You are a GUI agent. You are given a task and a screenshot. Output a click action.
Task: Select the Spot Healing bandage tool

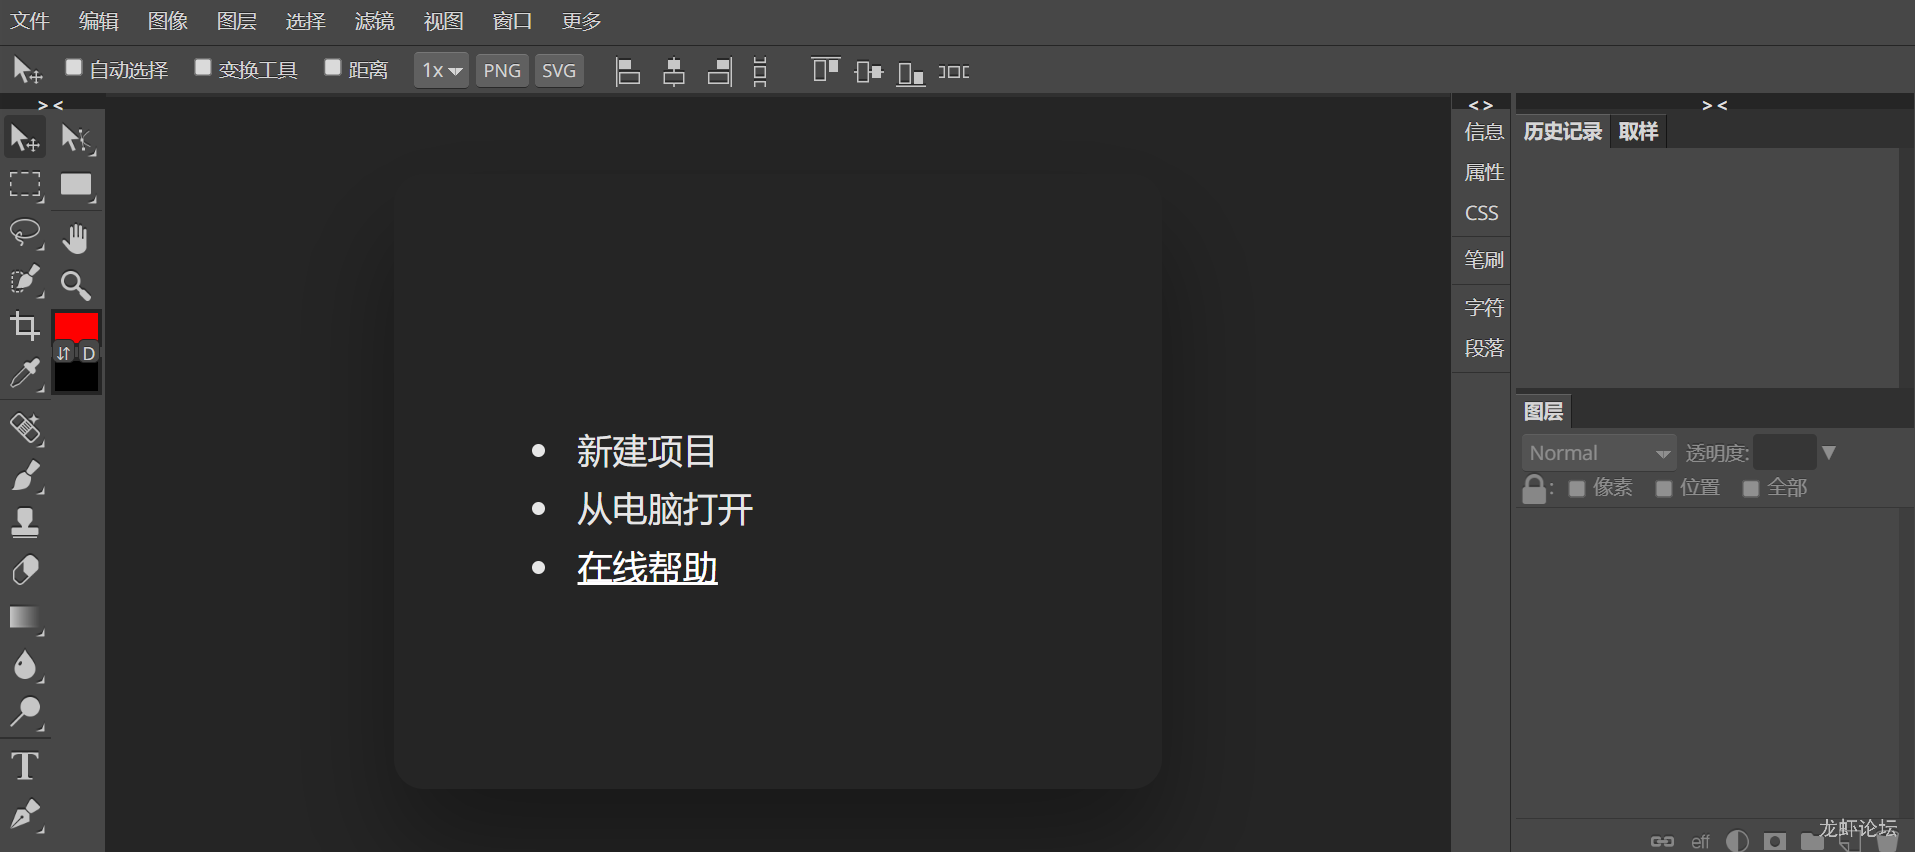coord(25,428)
